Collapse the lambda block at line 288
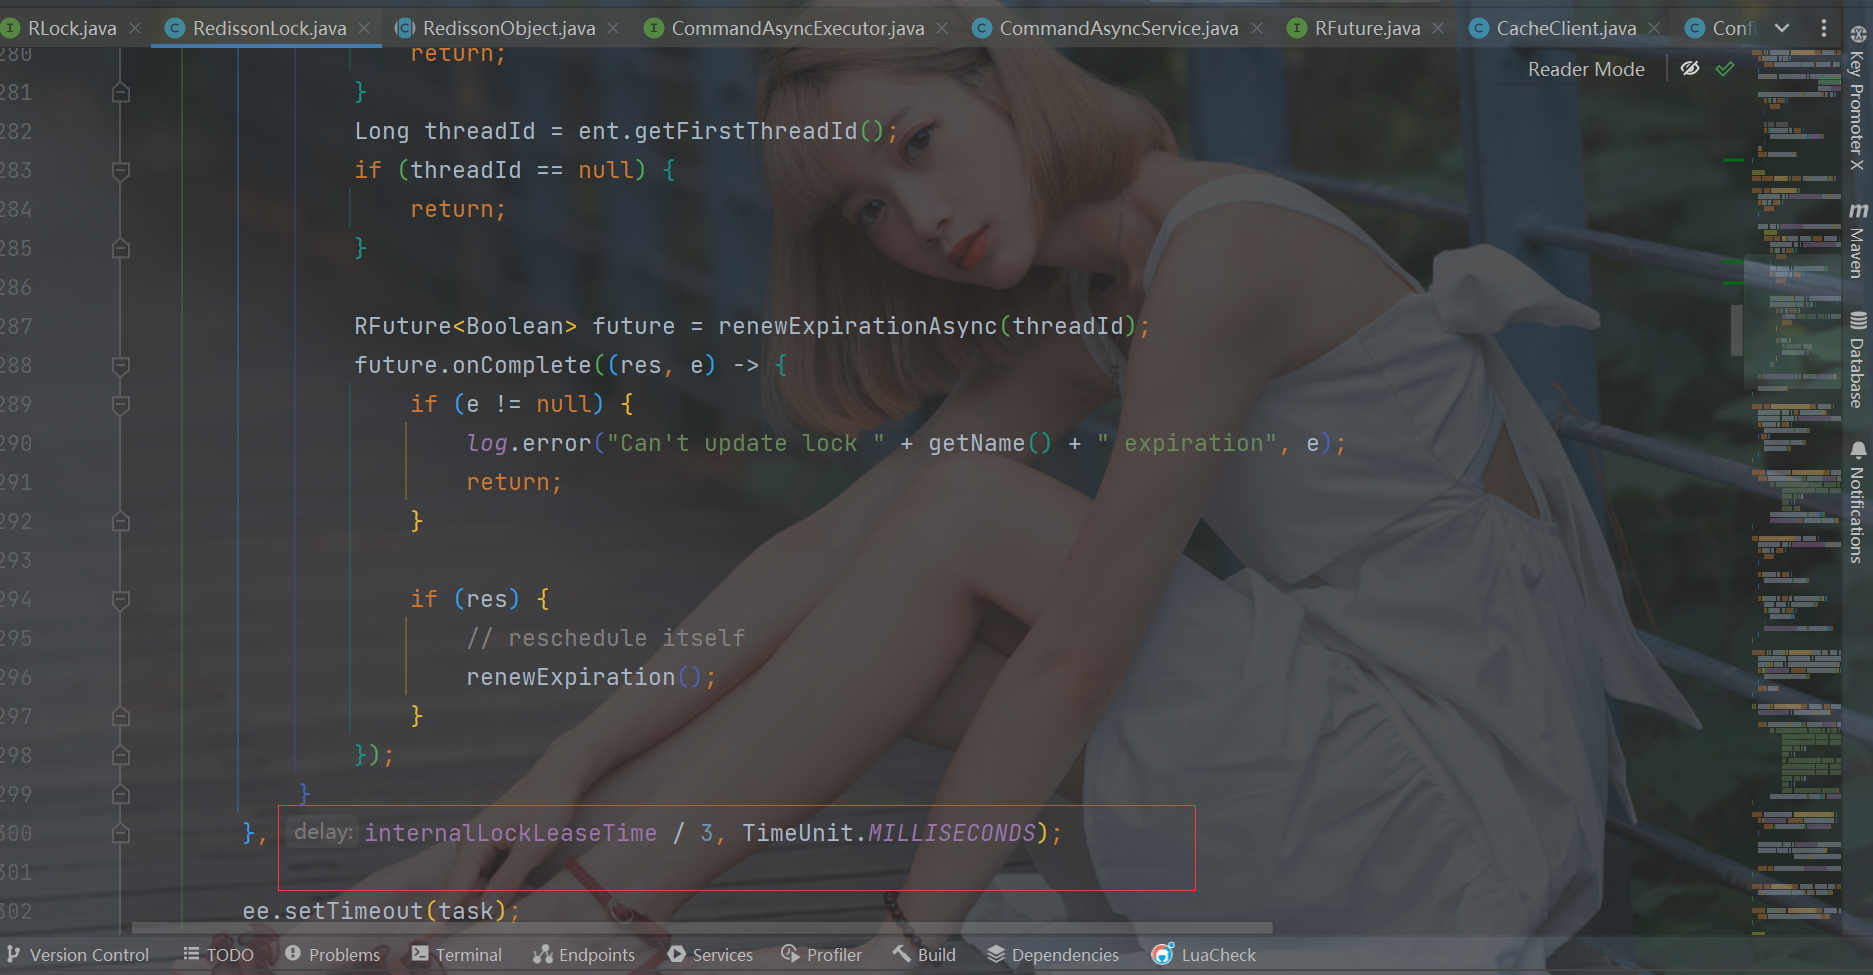1873x975 pixels. [x=121, y=366]
